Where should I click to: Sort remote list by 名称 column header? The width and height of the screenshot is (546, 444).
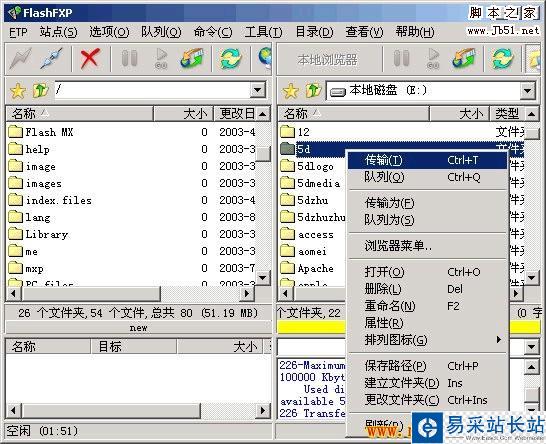[79, 114]
